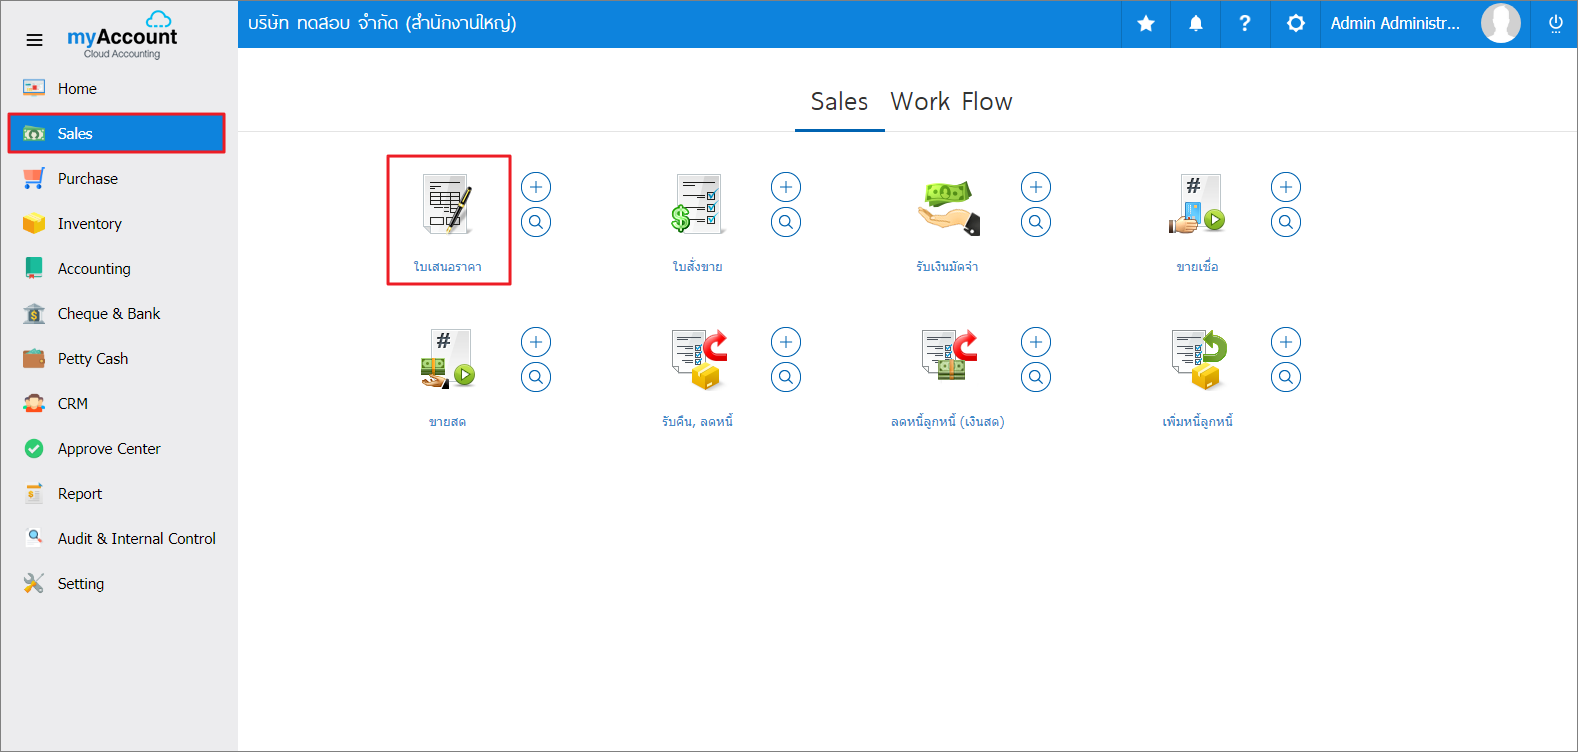1578x752 pixels.
Task: Open Admin Administr... account menu
Action: click(x=1395, y=23)
